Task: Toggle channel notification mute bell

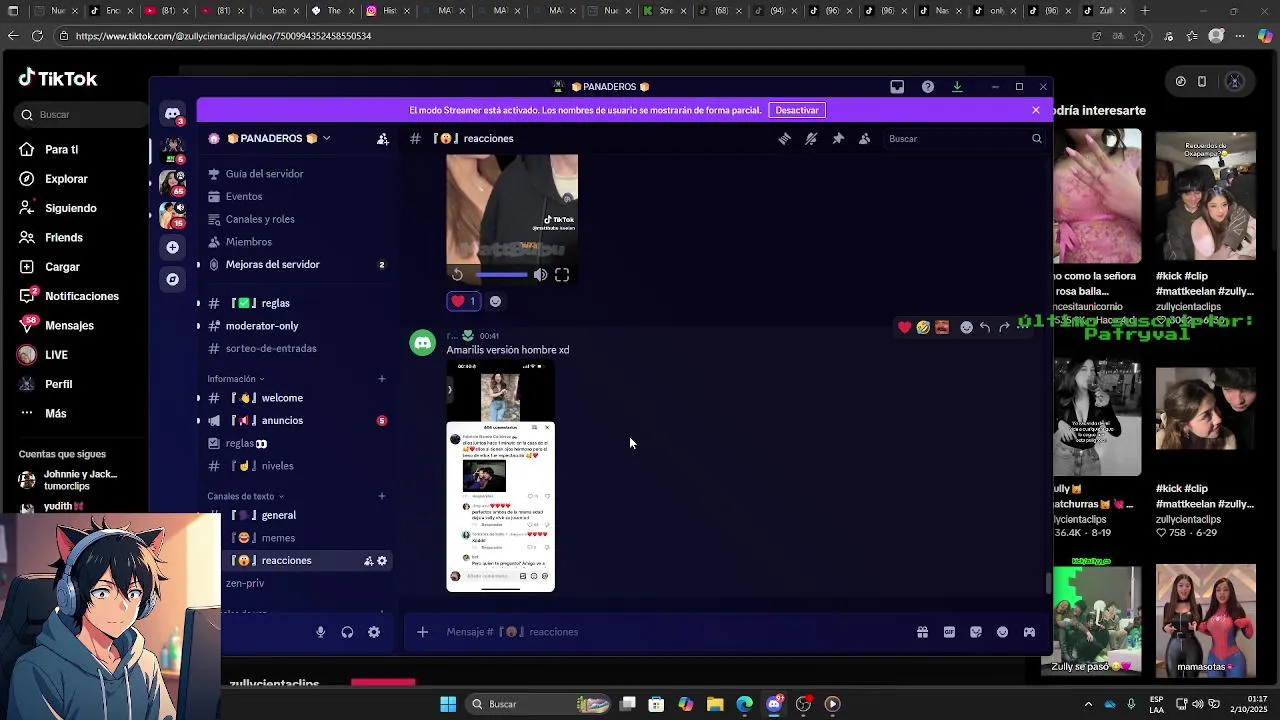Action: click(x=811, y=139)
